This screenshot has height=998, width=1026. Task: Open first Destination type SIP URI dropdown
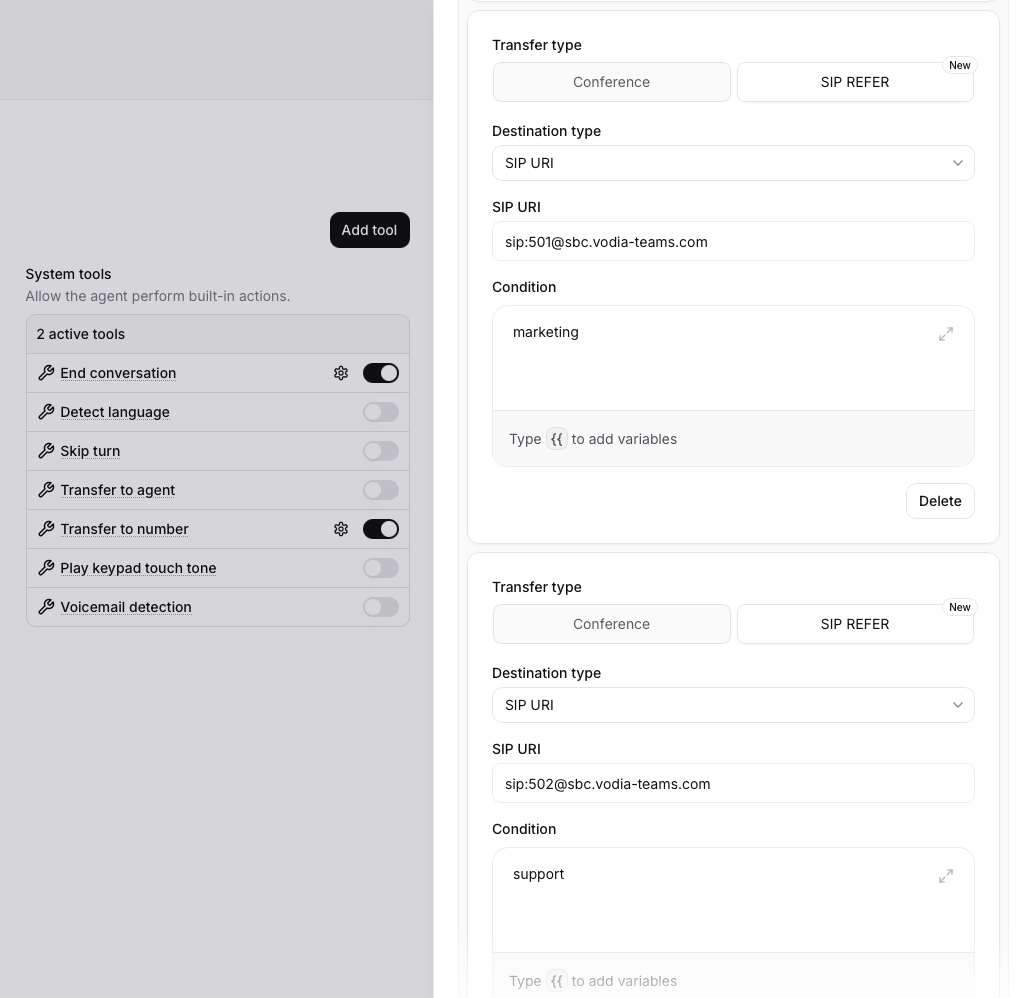[x=733, y=163]
